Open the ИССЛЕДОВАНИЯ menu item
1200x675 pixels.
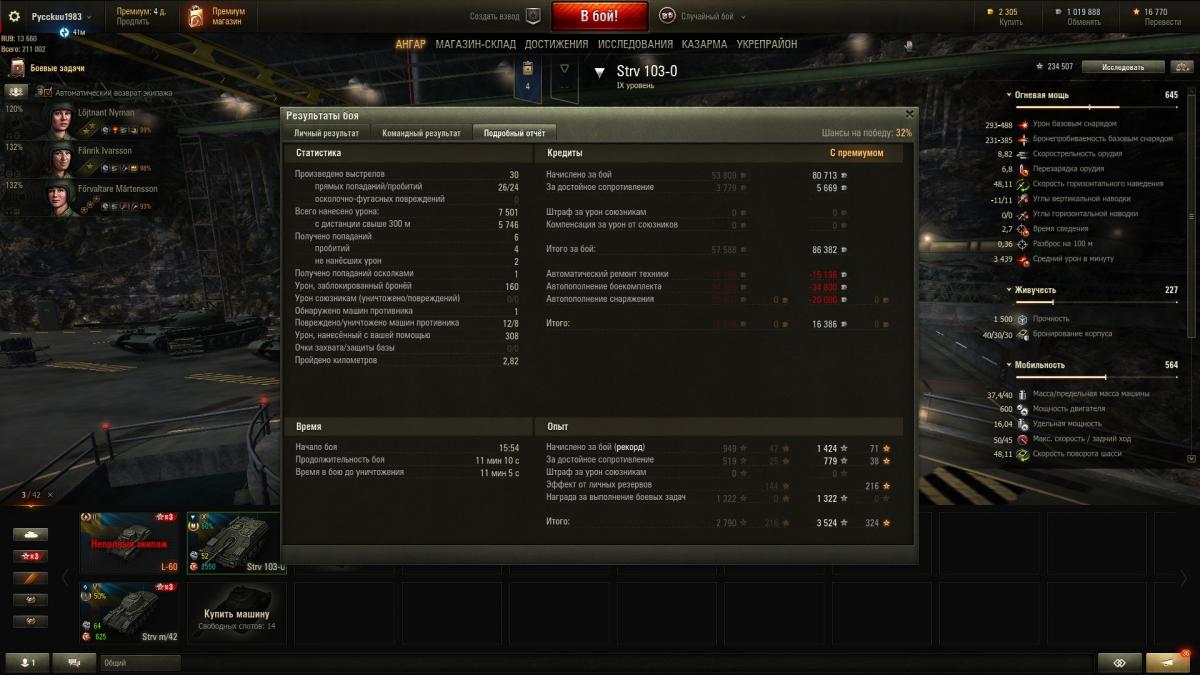click(635, 44)
